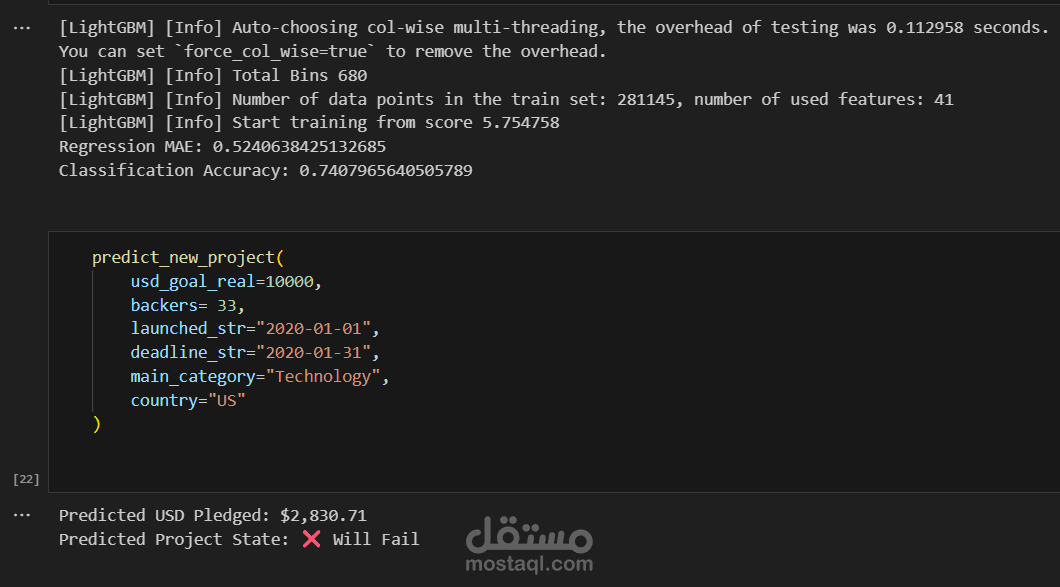Click the Total Bins 680 log line
Viewport: 1060px width, 587px height.
pyautogui.click(x=212, y=75)
